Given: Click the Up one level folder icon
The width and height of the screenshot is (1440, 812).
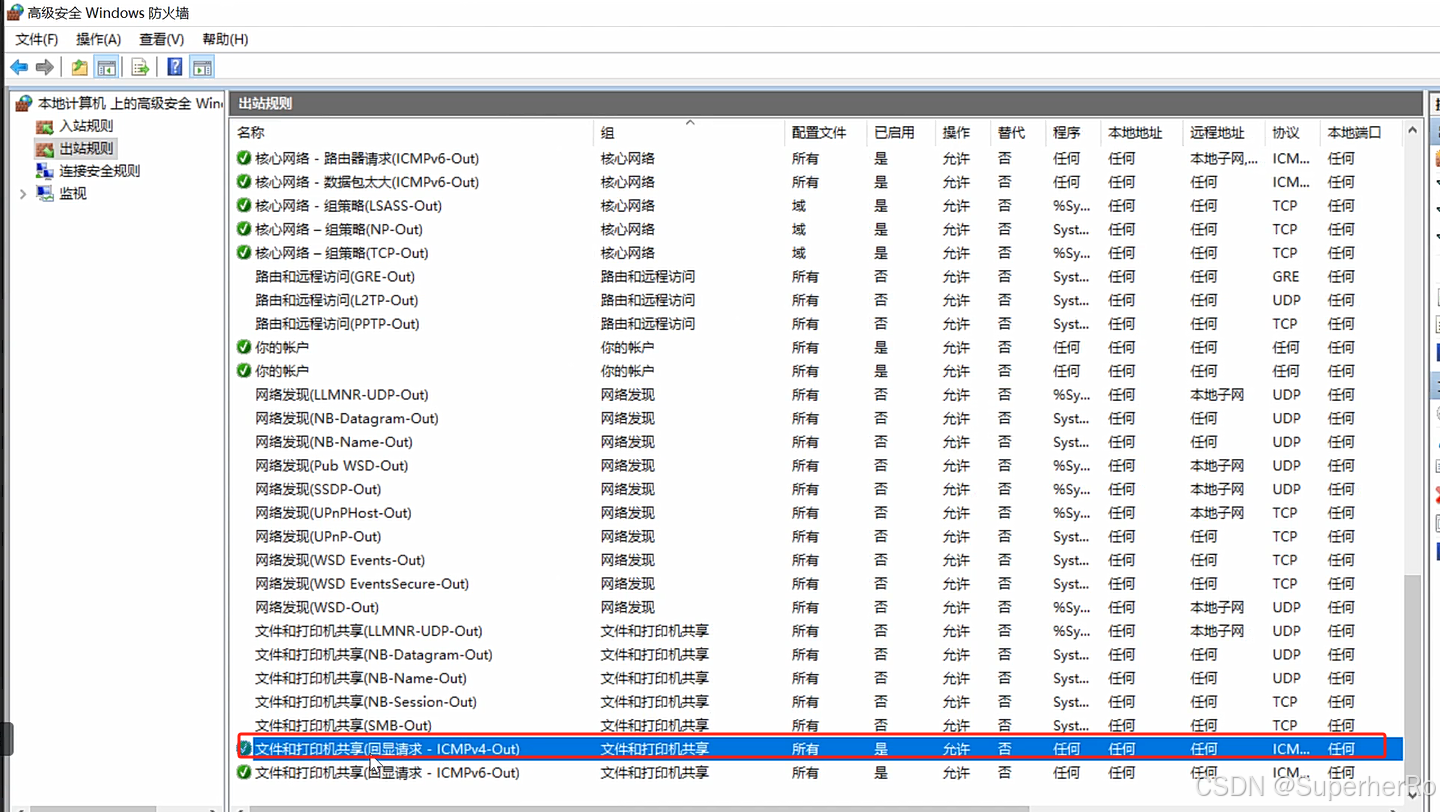Looking at the screenshot, I should (x=79, y=67).
